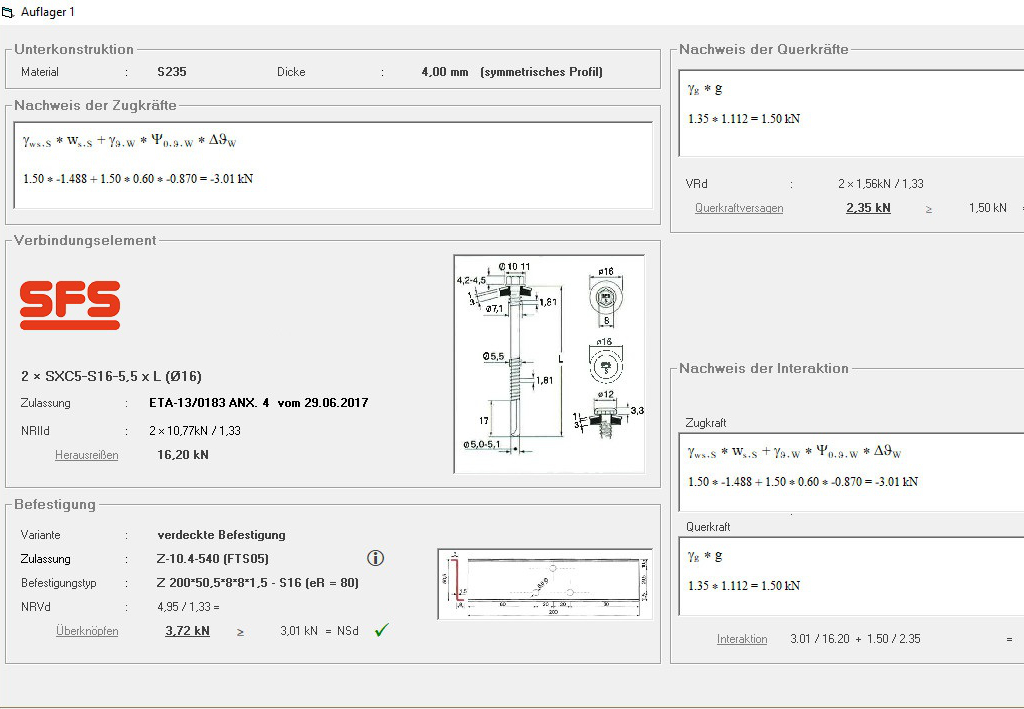Click the Querkraft label in Interaktion
The width and height of the screenshot is (1024, 709).
[x=708, y=527]
